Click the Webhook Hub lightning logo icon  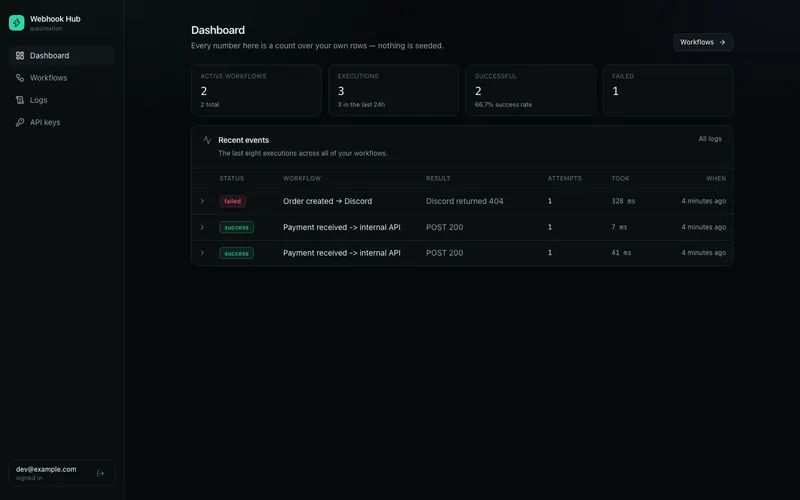tap(16, 22)
